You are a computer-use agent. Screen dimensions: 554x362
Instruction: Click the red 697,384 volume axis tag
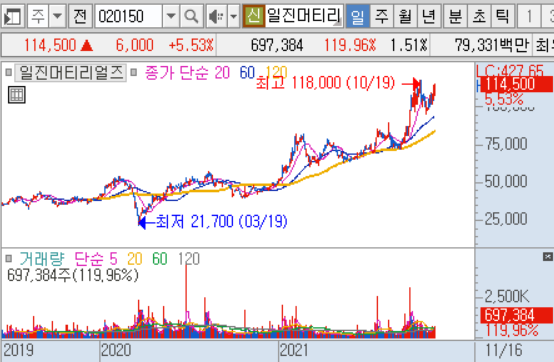click(516, 315)
